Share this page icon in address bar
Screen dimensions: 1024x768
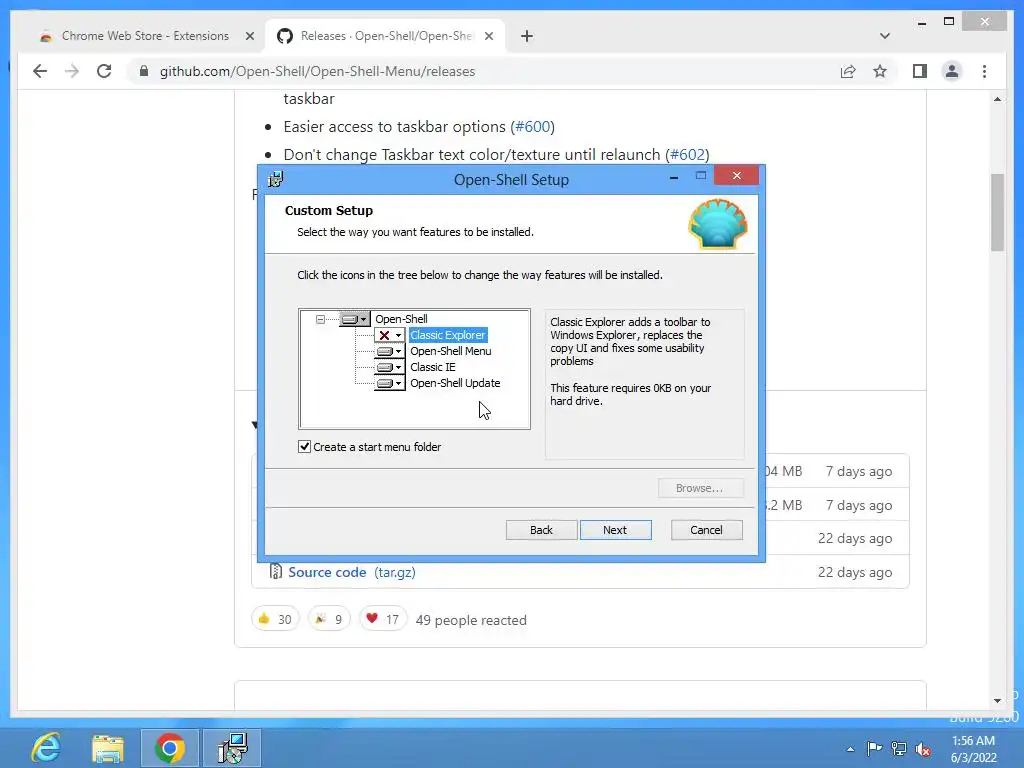[x=848, y=71]
